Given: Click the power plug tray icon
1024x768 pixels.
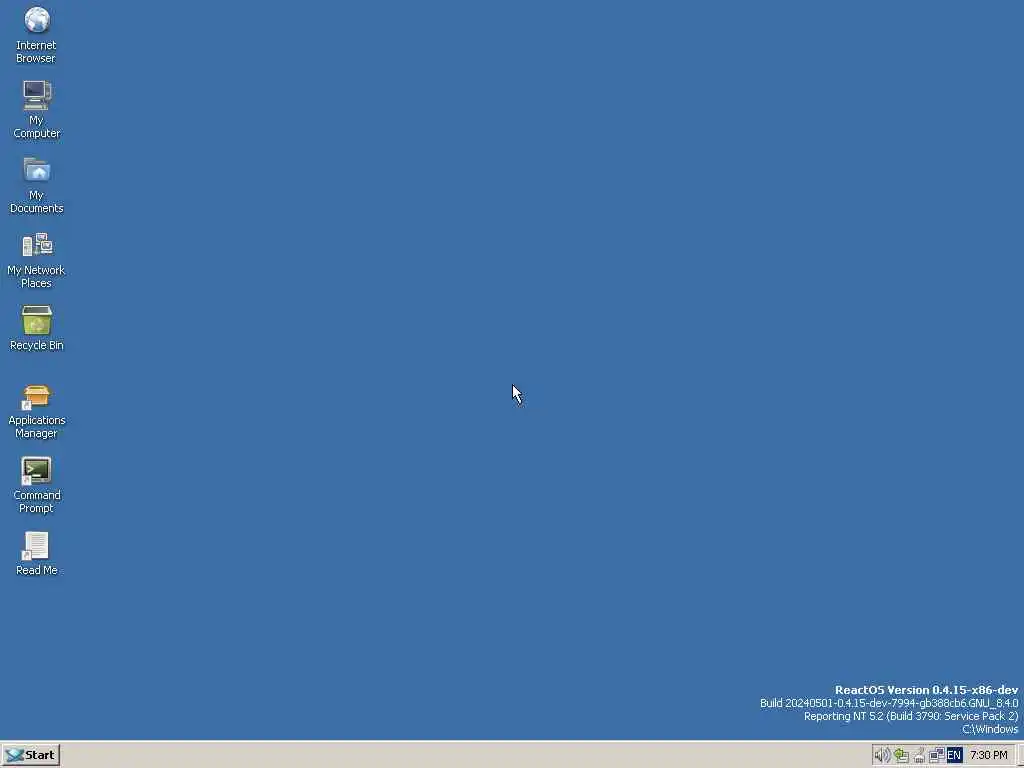Looking at the screenshot, I should click(920, 755).
